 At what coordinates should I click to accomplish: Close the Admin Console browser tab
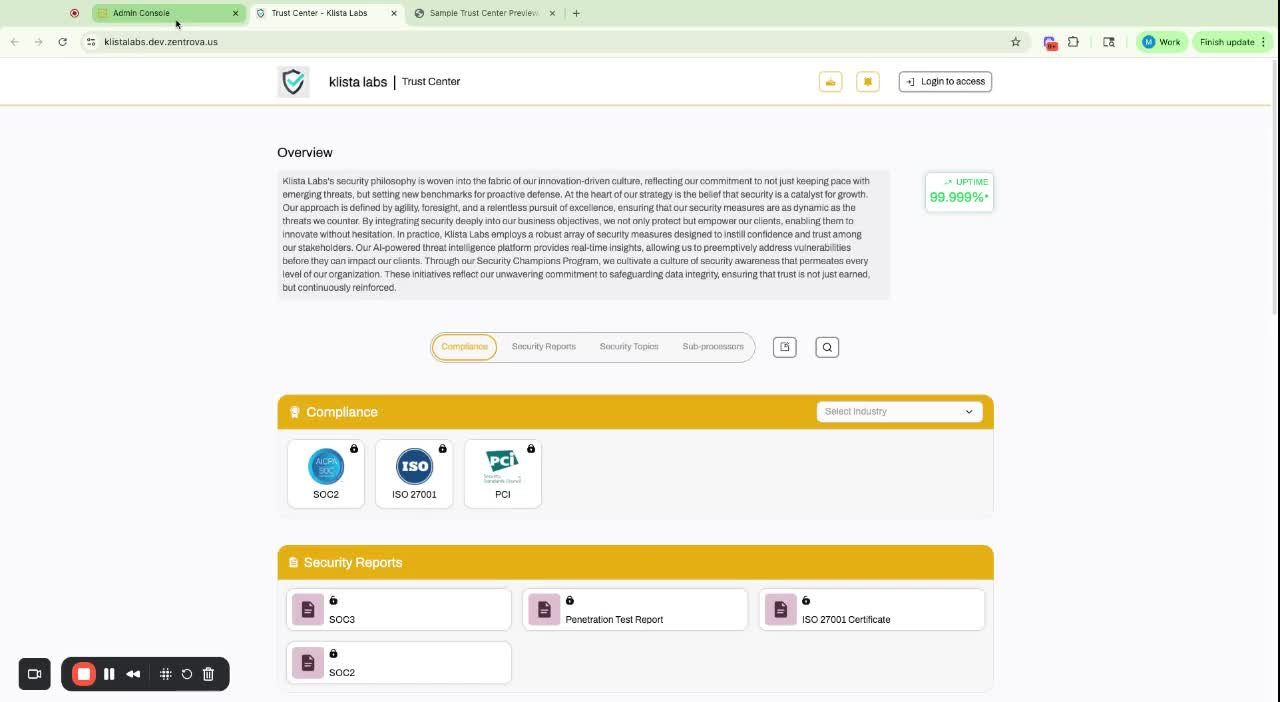tap(236, 13)
